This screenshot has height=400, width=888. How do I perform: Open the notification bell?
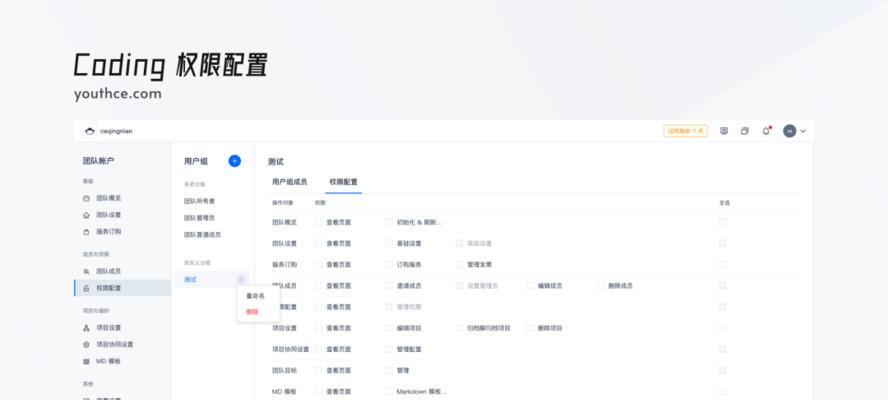click(x=766, y=131)
